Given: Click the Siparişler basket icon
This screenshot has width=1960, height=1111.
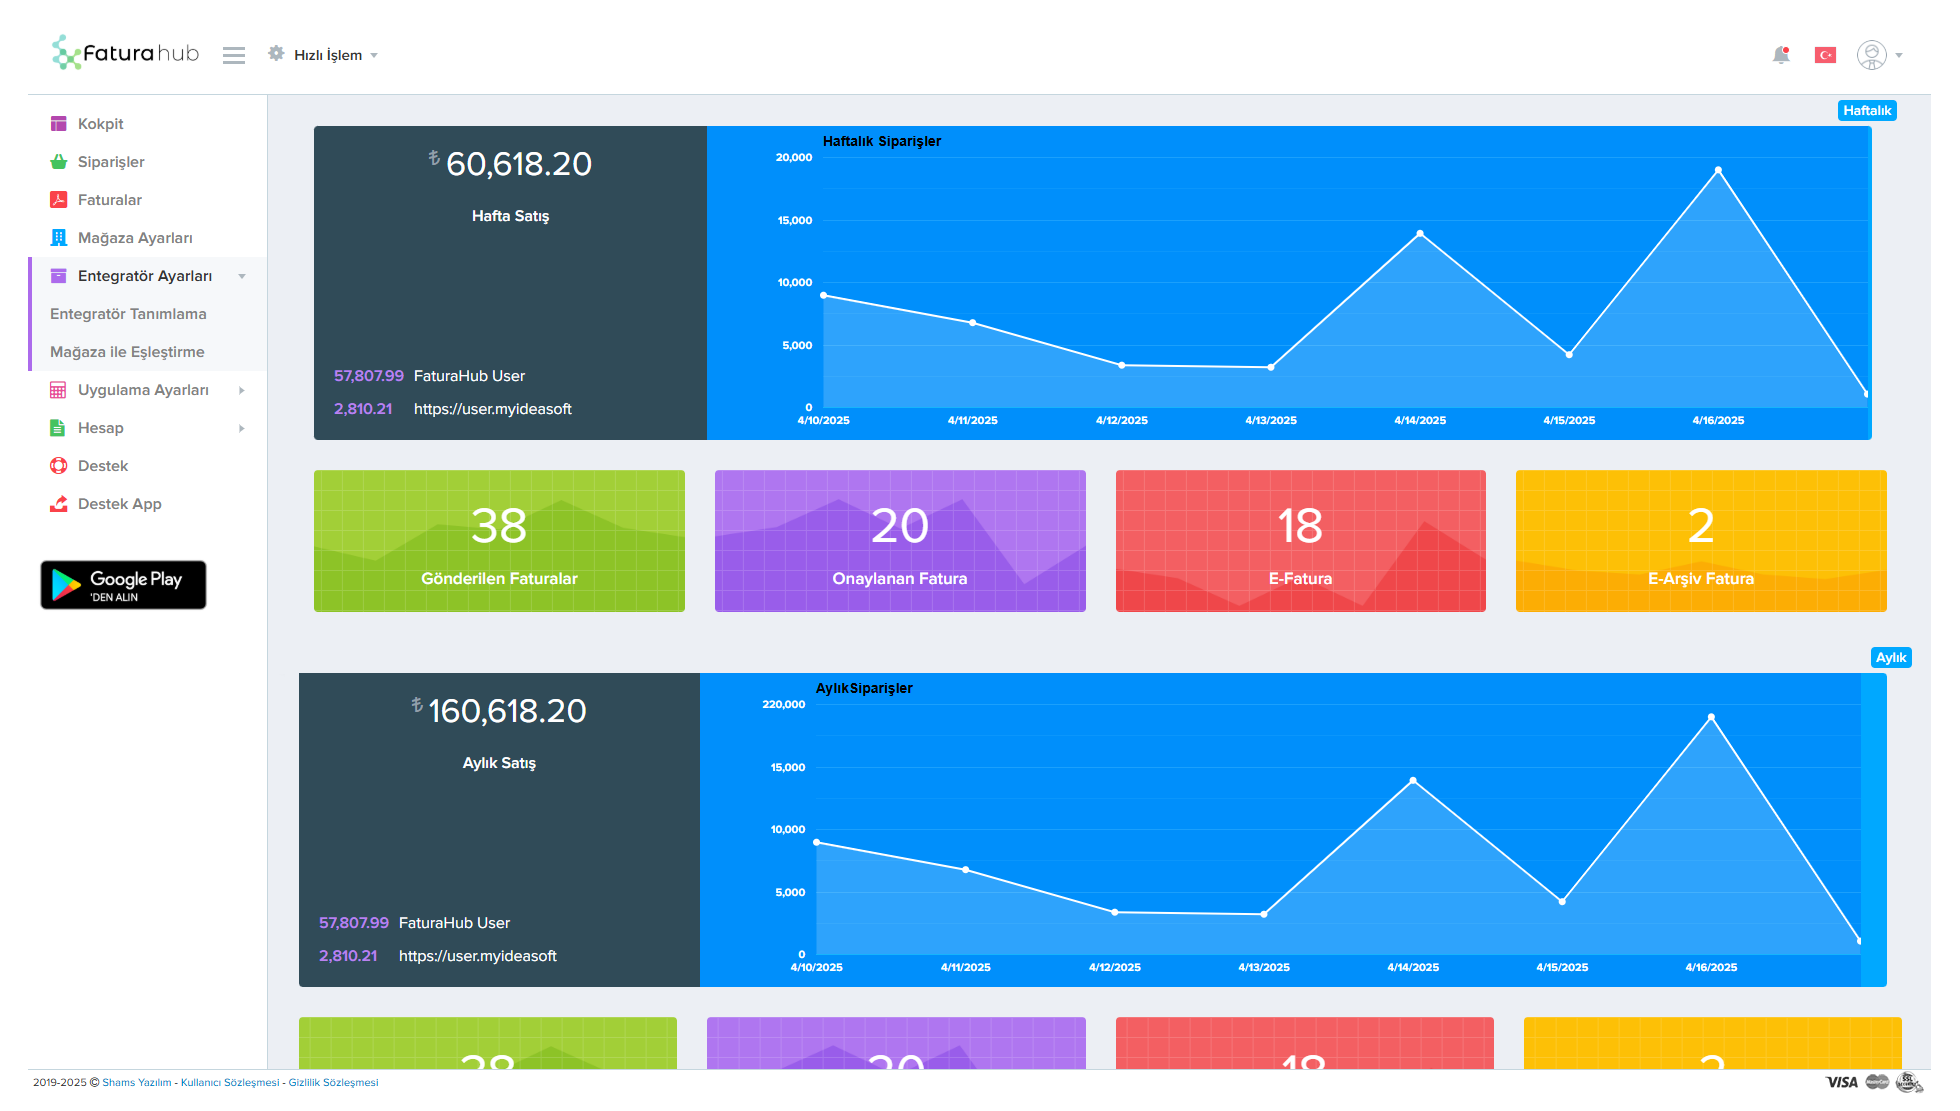Looking at the screenshot, I should [59, 162].
